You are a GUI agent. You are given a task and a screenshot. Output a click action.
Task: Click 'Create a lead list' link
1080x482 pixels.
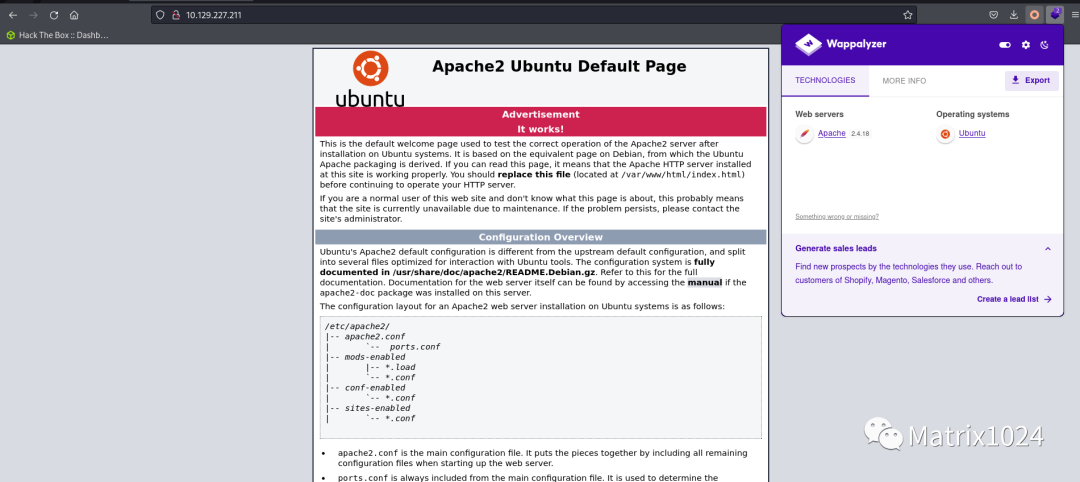(x=1014, y=300)
